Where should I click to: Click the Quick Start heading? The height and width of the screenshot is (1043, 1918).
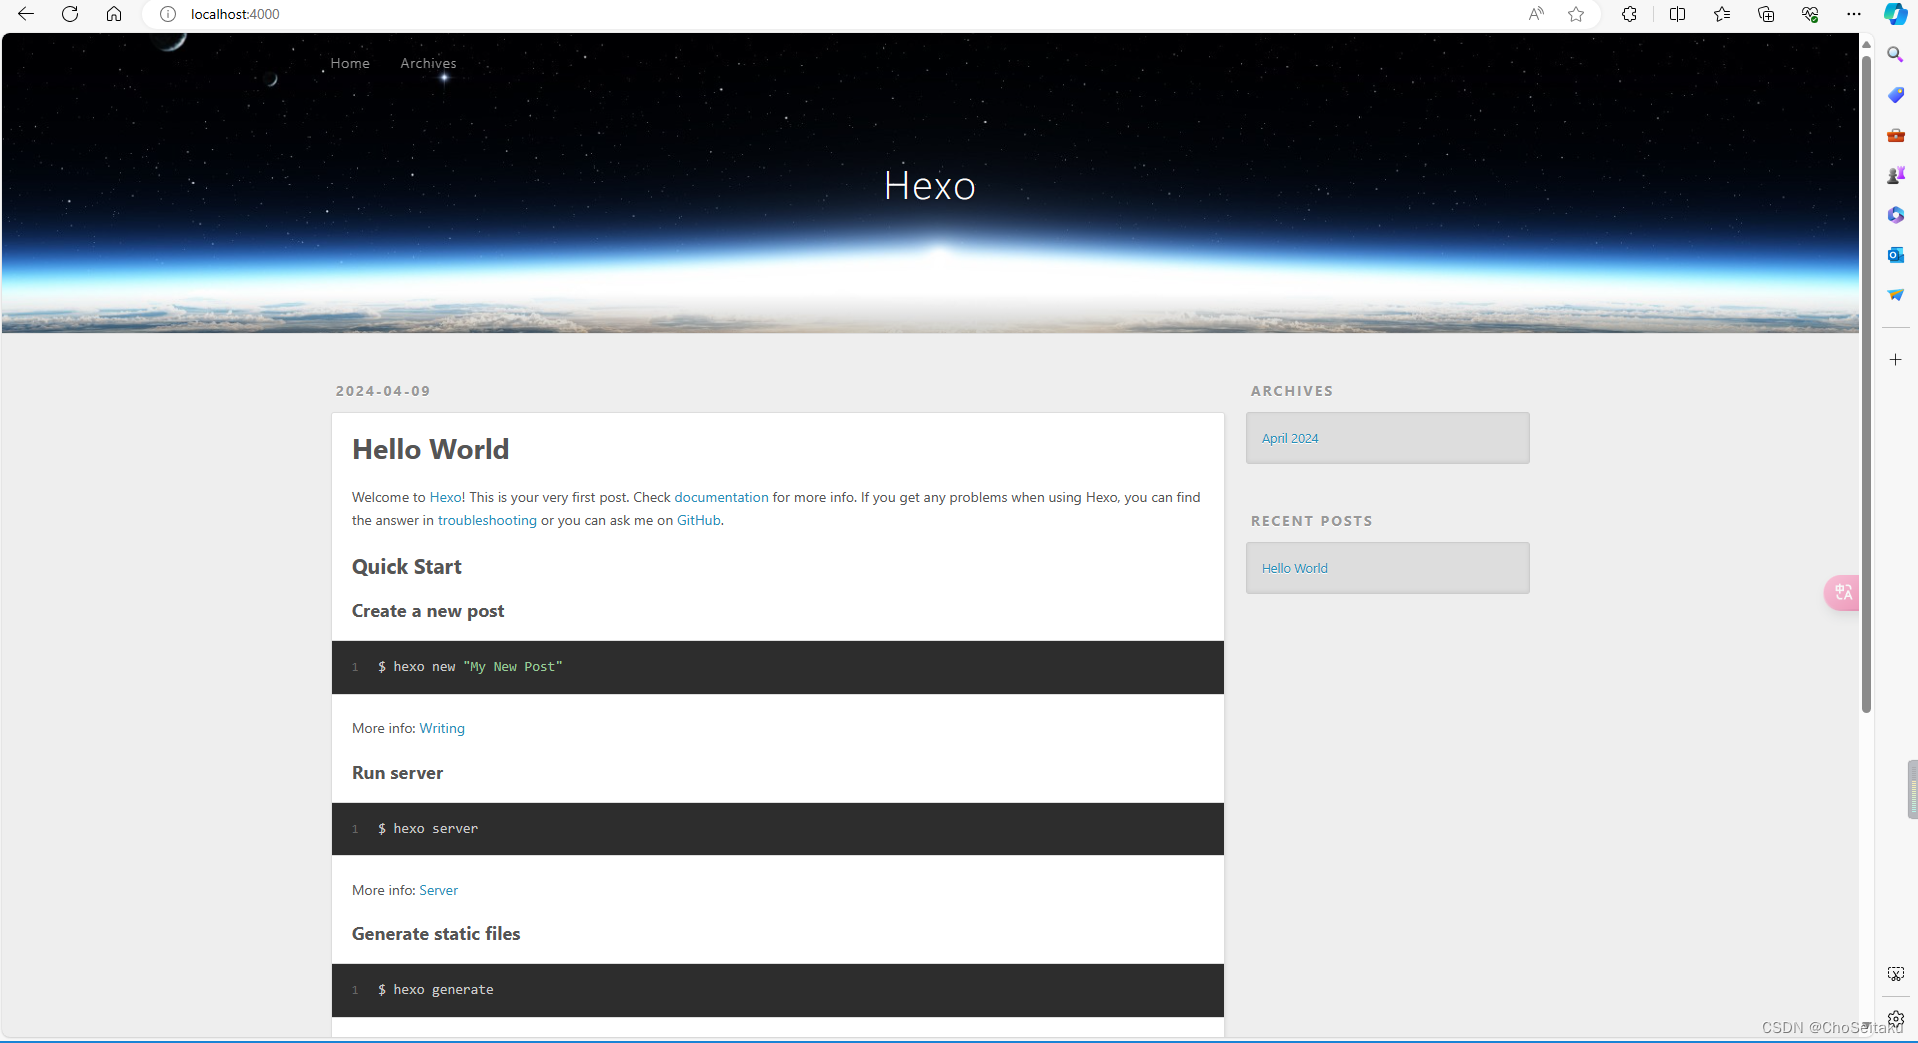[x=406, y=567]
